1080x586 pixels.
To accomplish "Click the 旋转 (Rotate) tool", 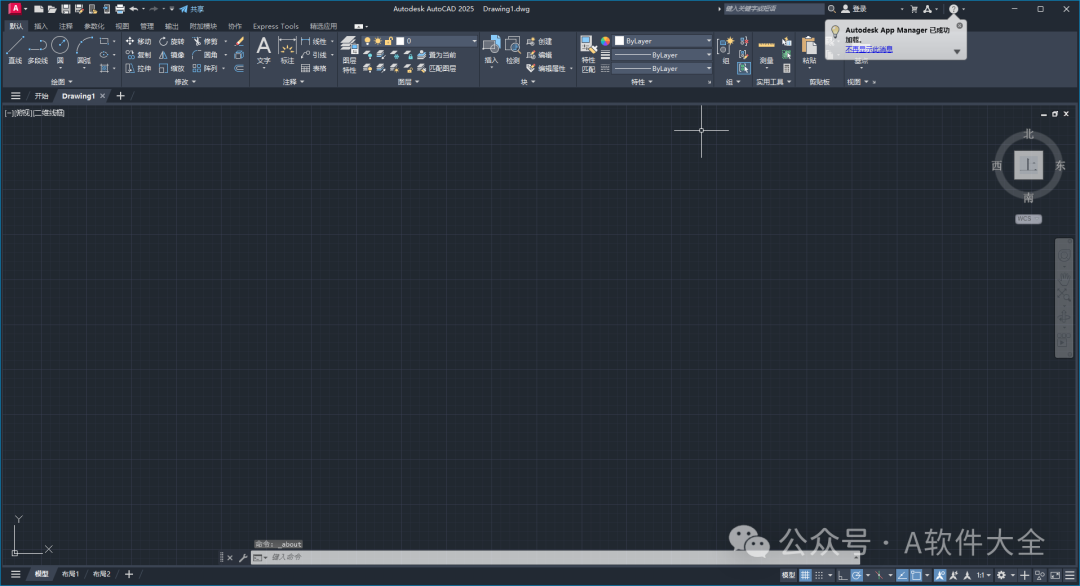I will [171, 41].
